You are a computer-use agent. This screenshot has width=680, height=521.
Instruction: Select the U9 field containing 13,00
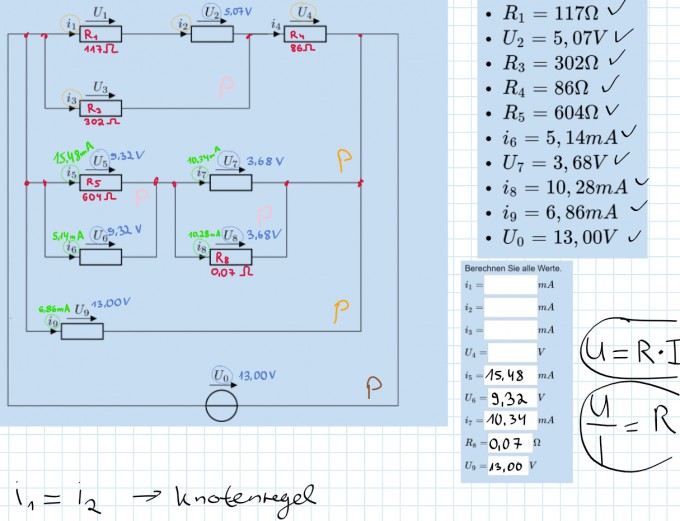point(508,466)
